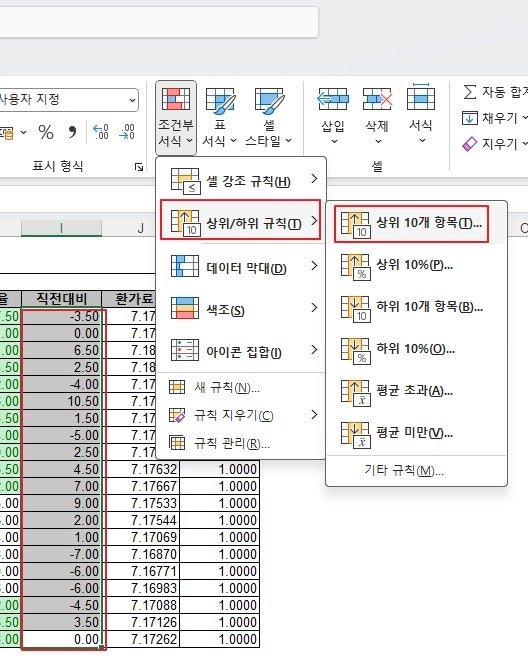Click the decrease decimal icon
This screenshot has width=528, height=664.
(x=127, y=132)
